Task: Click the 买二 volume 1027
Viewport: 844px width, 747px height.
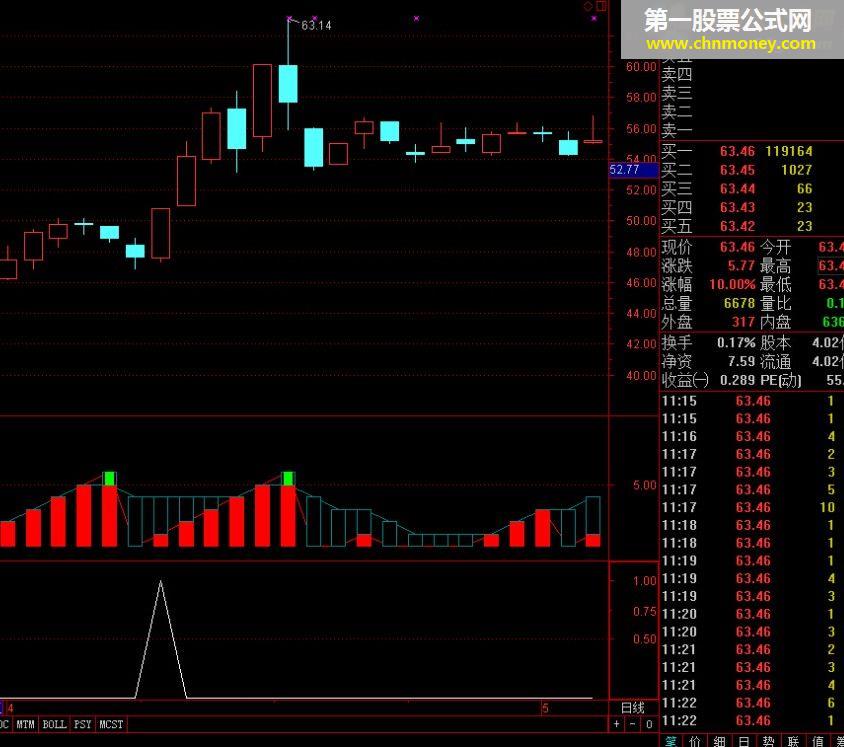Action: 797,170
